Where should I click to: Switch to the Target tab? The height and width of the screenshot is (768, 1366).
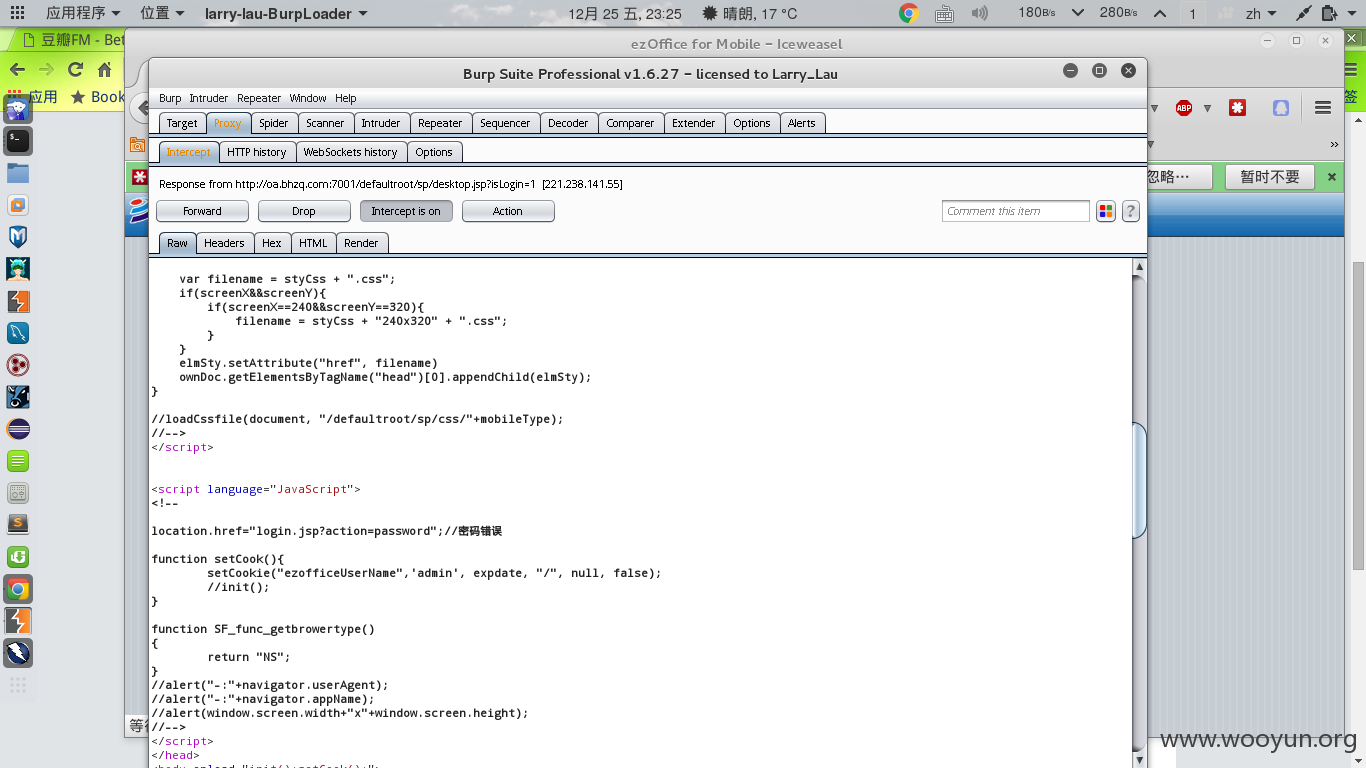coord(182,123)
